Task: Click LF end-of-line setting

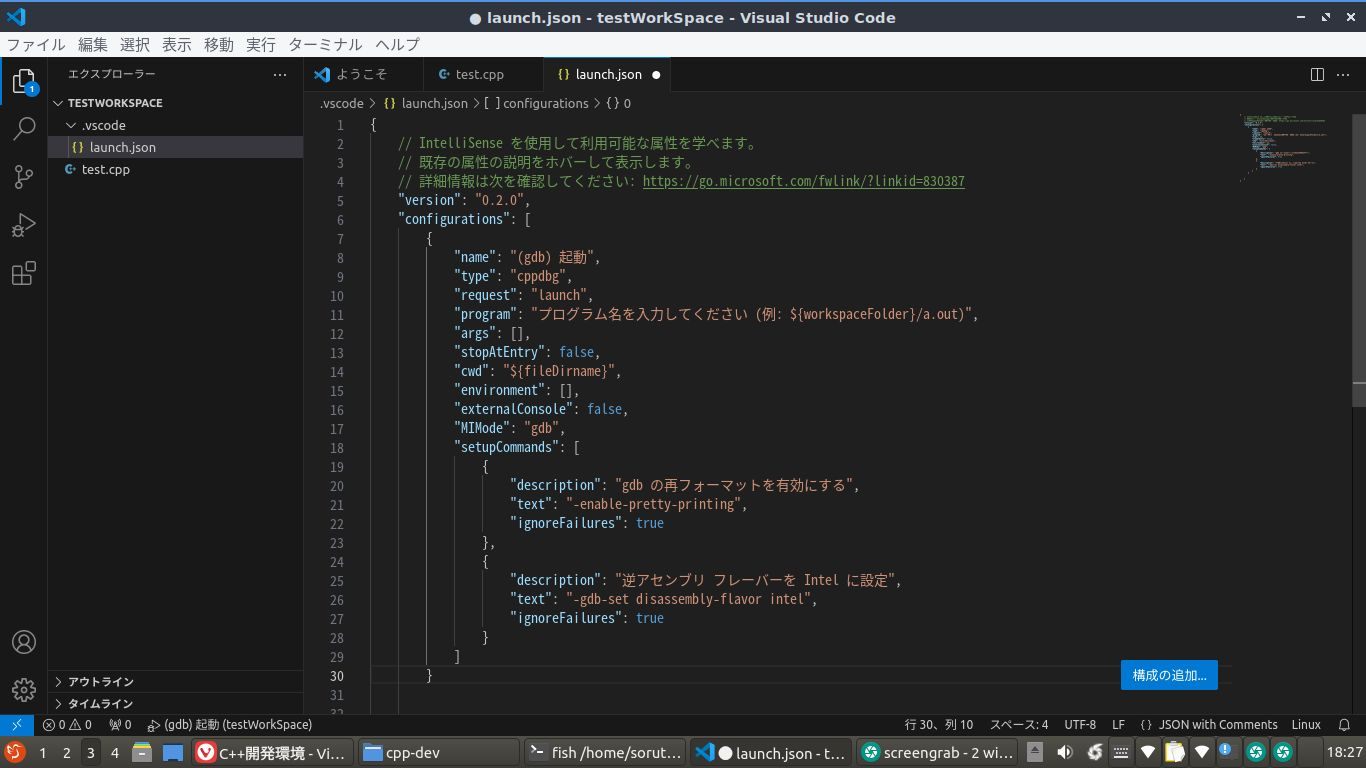Action: [1118, 724]
